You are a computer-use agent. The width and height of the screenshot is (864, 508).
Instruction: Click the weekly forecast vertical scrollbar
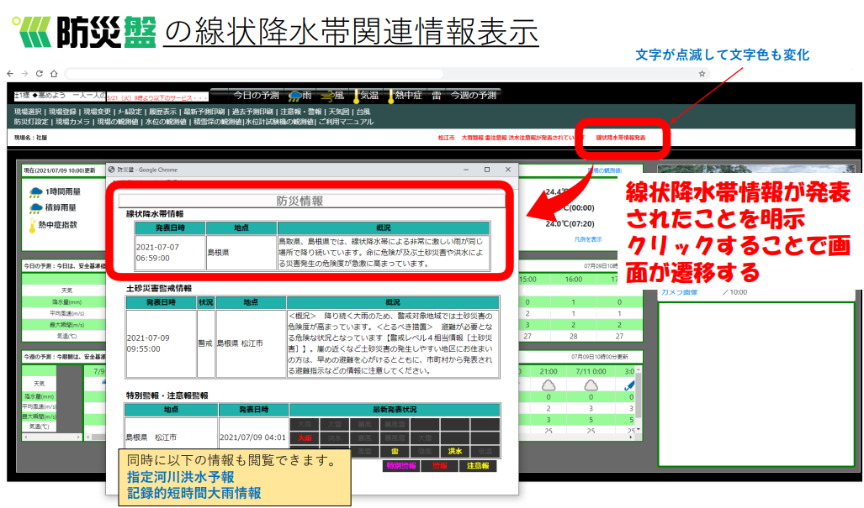tap(639, 399)
